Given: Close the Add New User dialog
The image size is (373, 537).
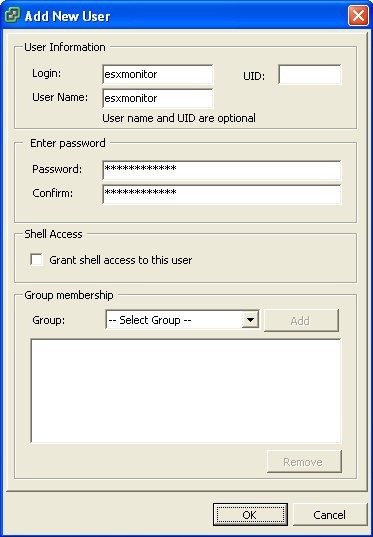Looking at the screenshot, I should click(x=358, y=16).
